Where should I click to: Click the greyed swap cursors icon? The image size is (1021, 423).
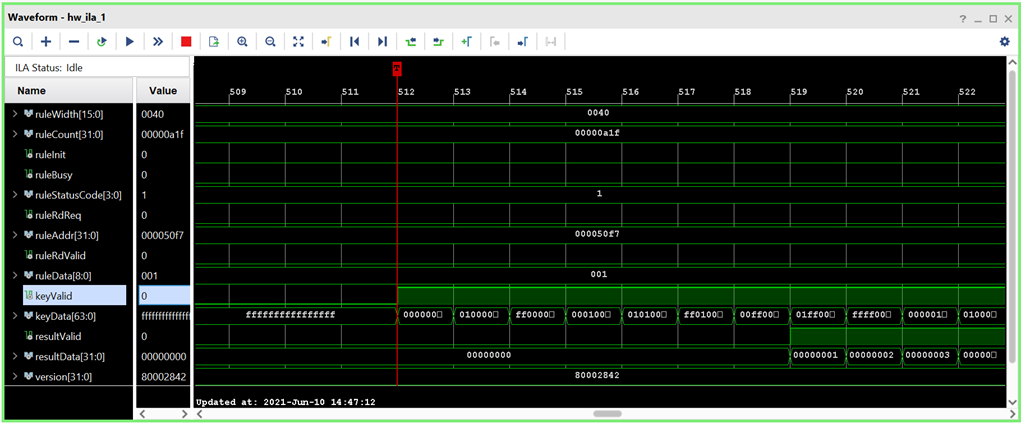550,42
